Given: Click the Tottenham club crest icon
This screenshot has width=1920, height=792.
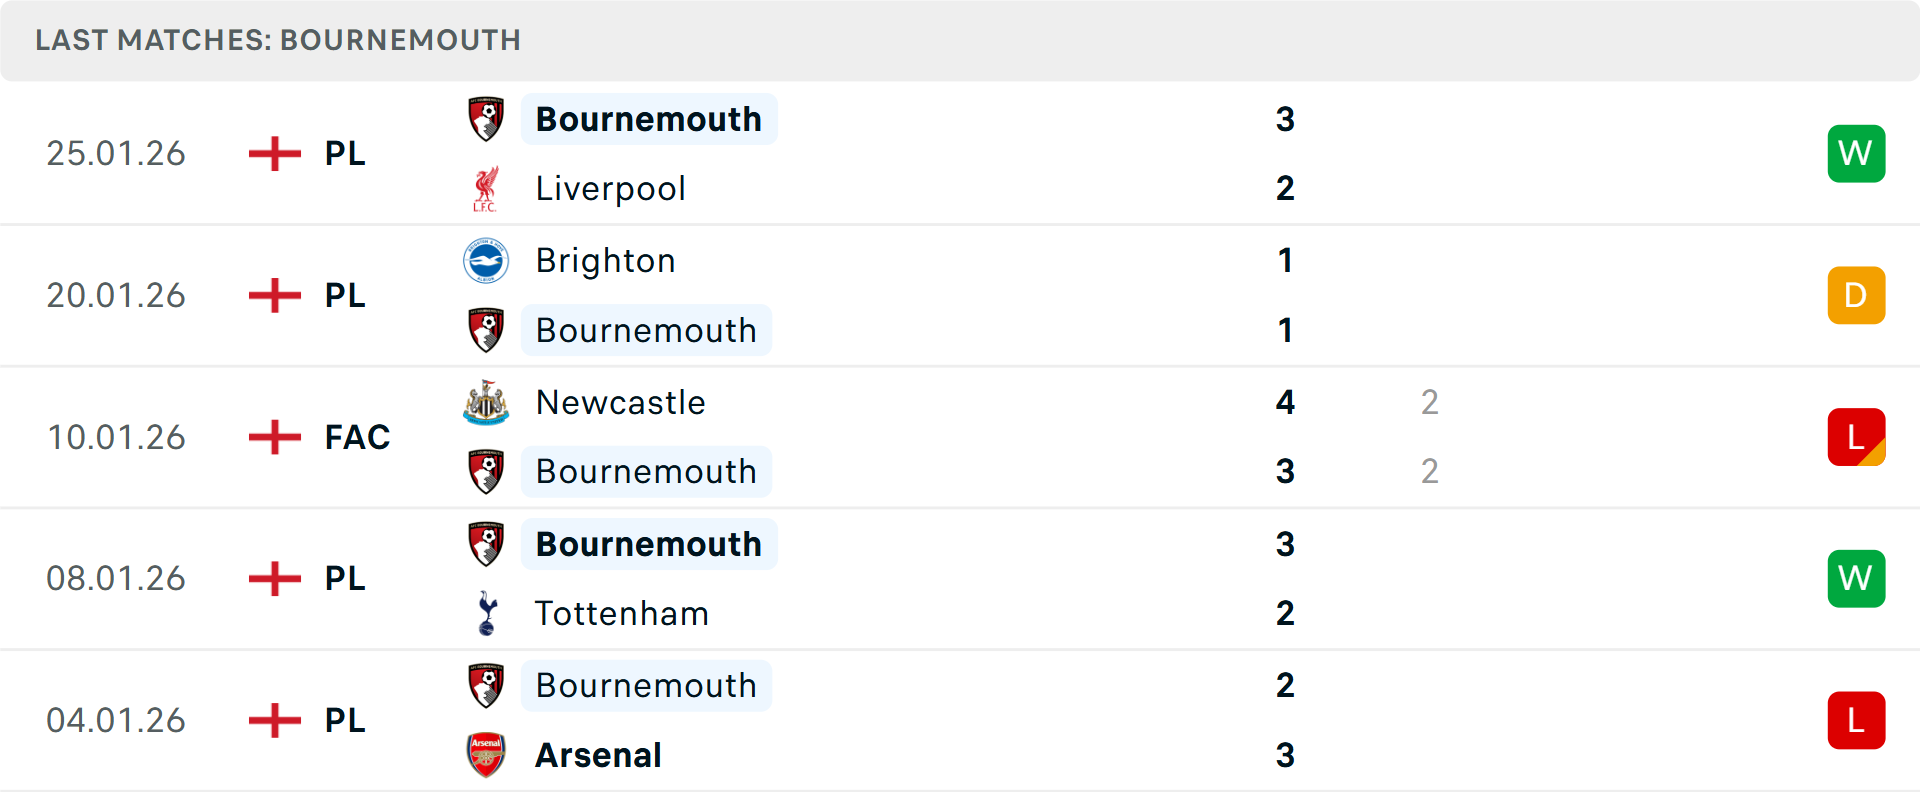Looking at the screenshot, I should [x=487, y=613].
